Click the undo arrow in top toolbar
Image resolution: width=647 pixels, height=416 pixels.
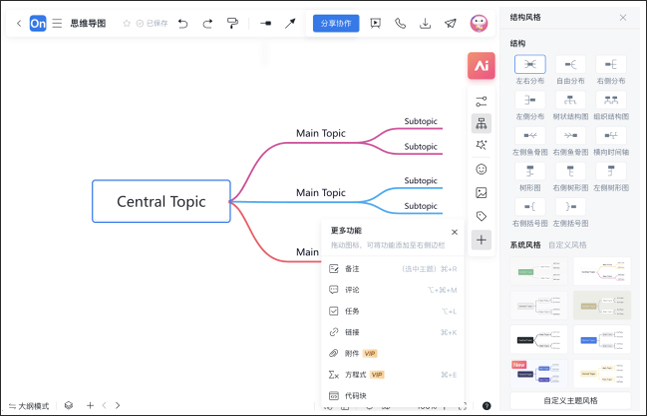click(x=183, y=23)
